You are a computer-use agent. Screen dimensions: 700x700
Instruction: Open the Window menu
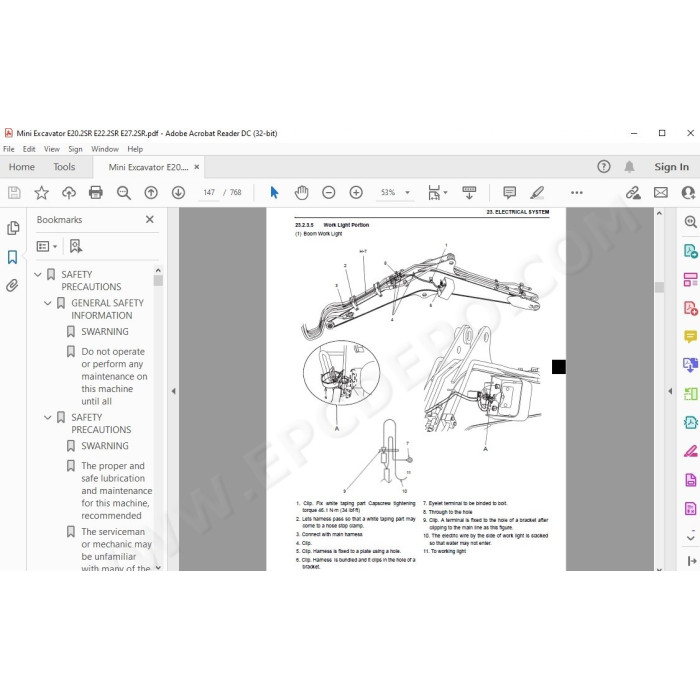[105, 149]
